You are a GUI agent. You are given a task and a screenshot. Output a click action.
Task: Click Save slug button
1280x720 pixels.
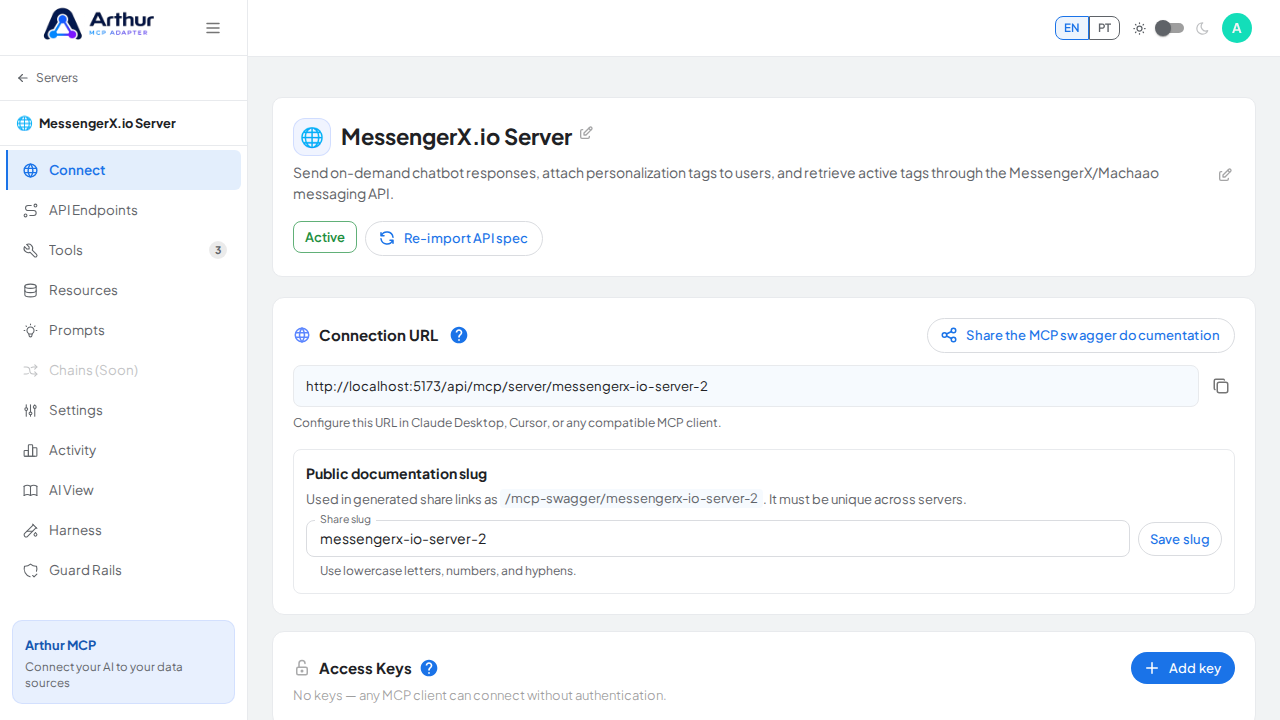tap(1180, 539)
